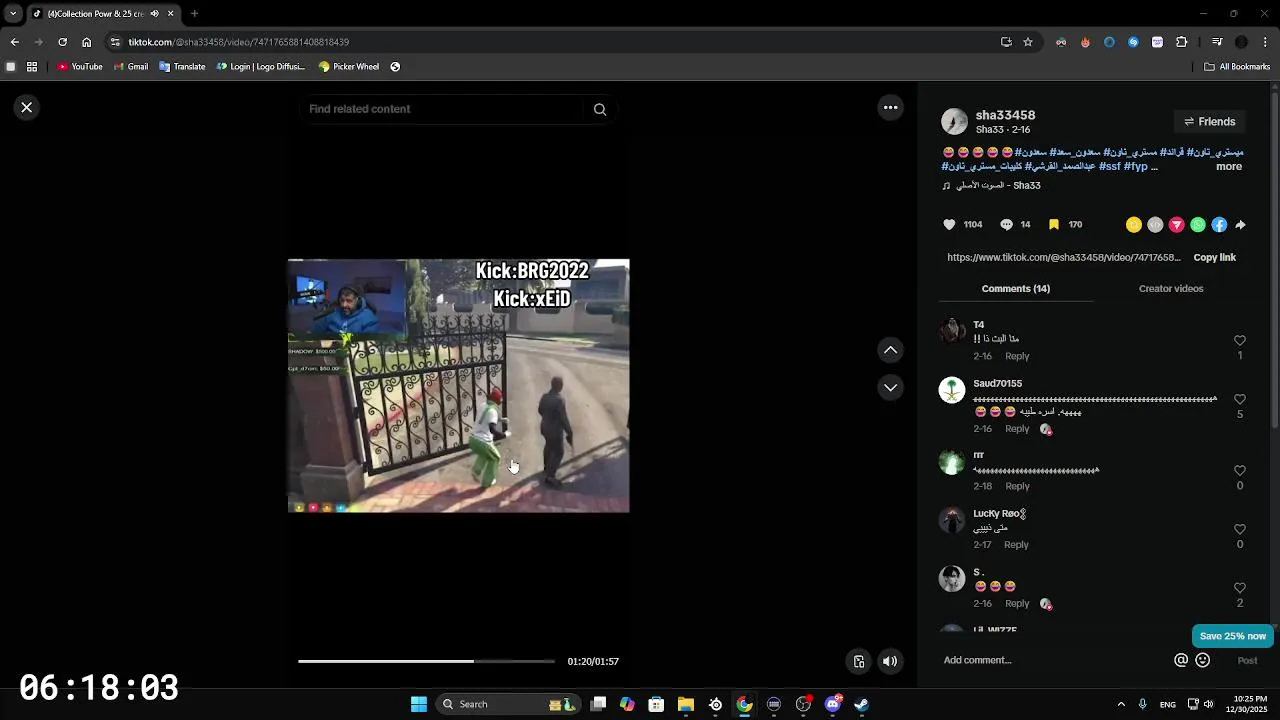Image resolution: width=1280 pixels, height=720 pixels.
Task: Click the Add comment field
Action: (1055, 660)
